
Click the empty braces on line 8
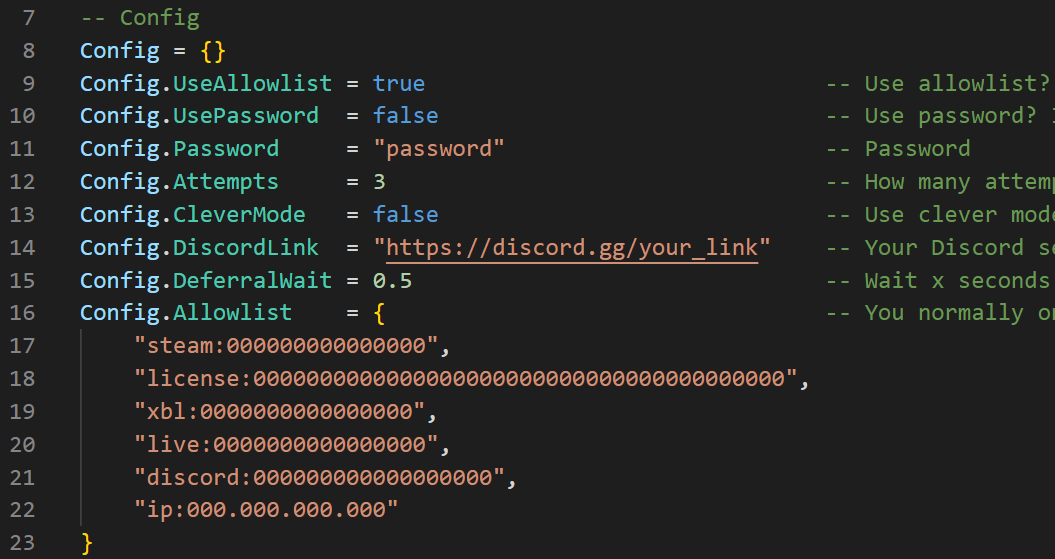(213, 51)
